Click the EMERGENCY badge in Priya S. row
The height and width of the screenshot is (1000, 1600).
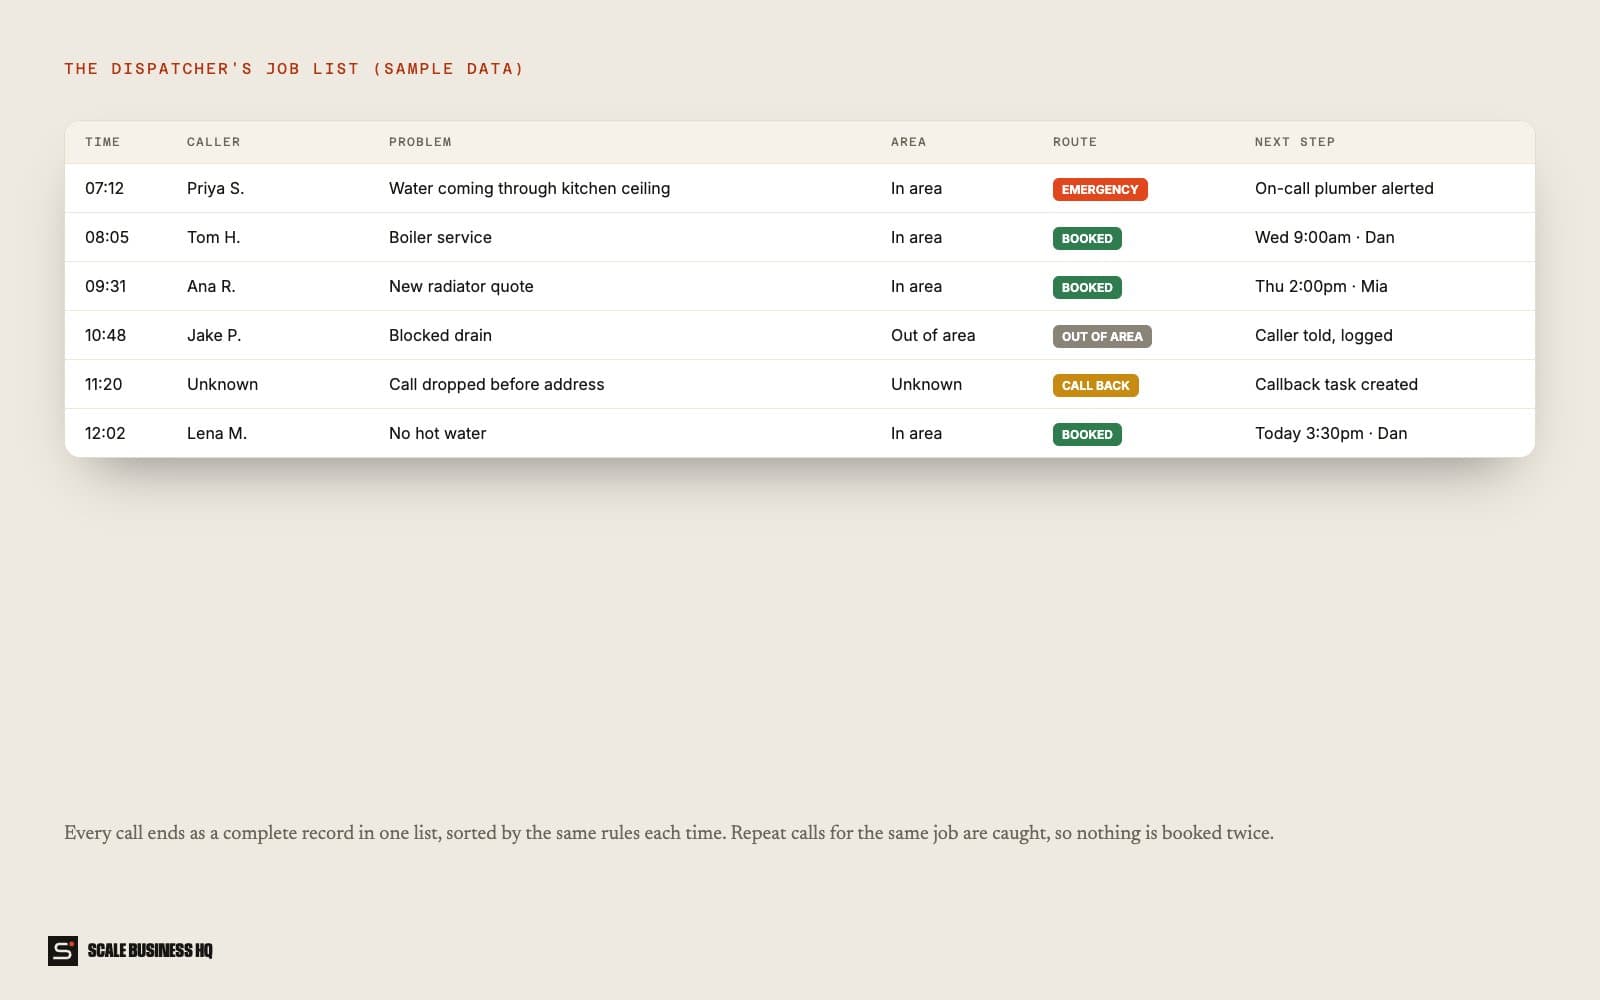coord(1100,189)
